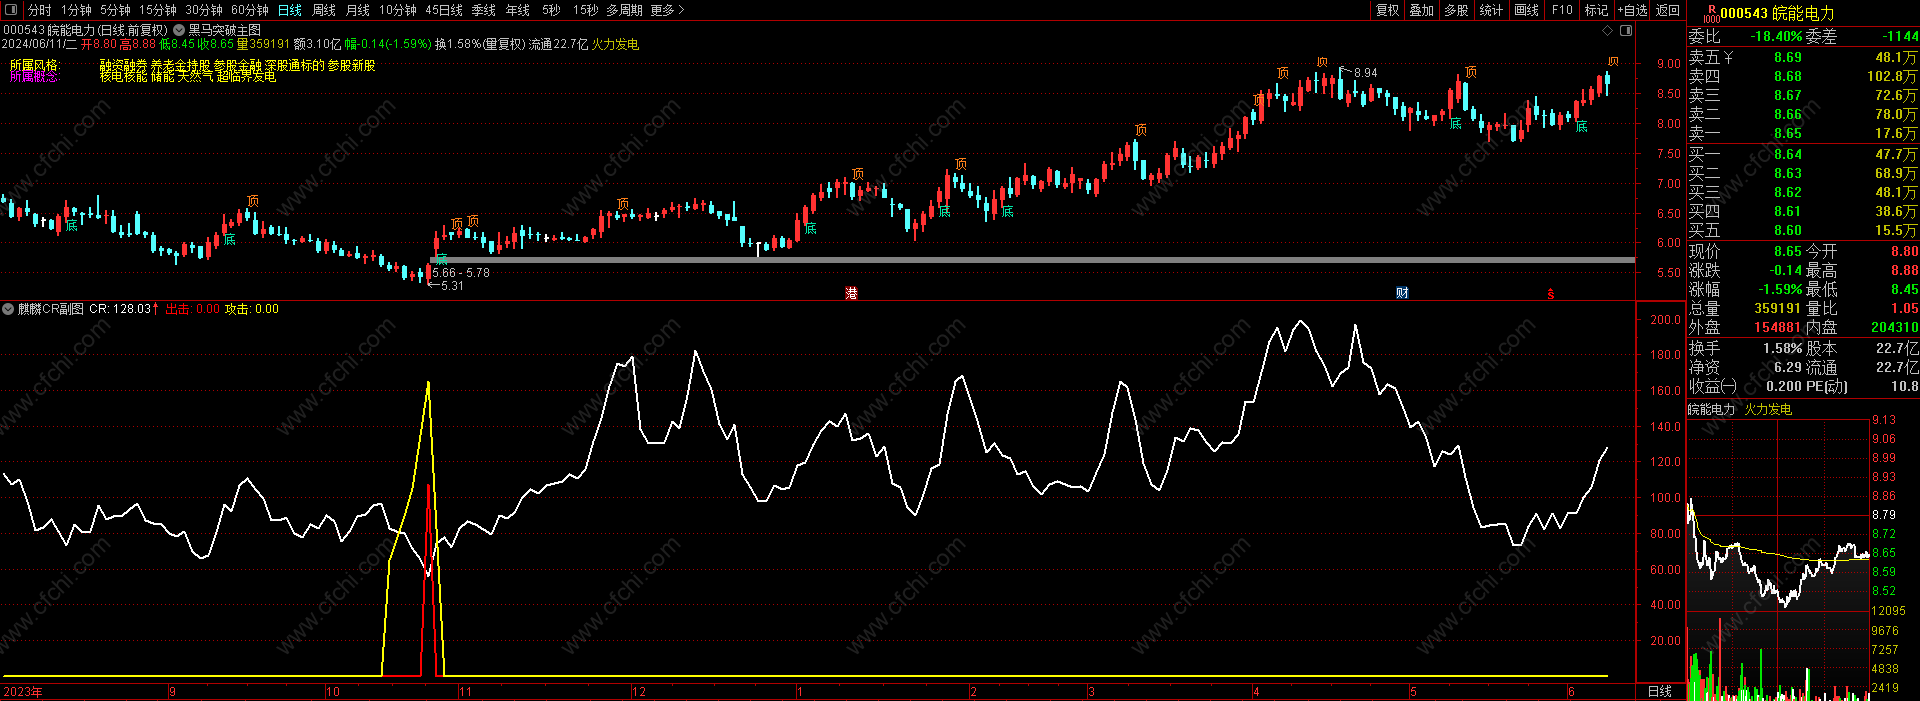Click the 卖五 price 8.69 row
1920x701 pixels.
coord(1803,58)
